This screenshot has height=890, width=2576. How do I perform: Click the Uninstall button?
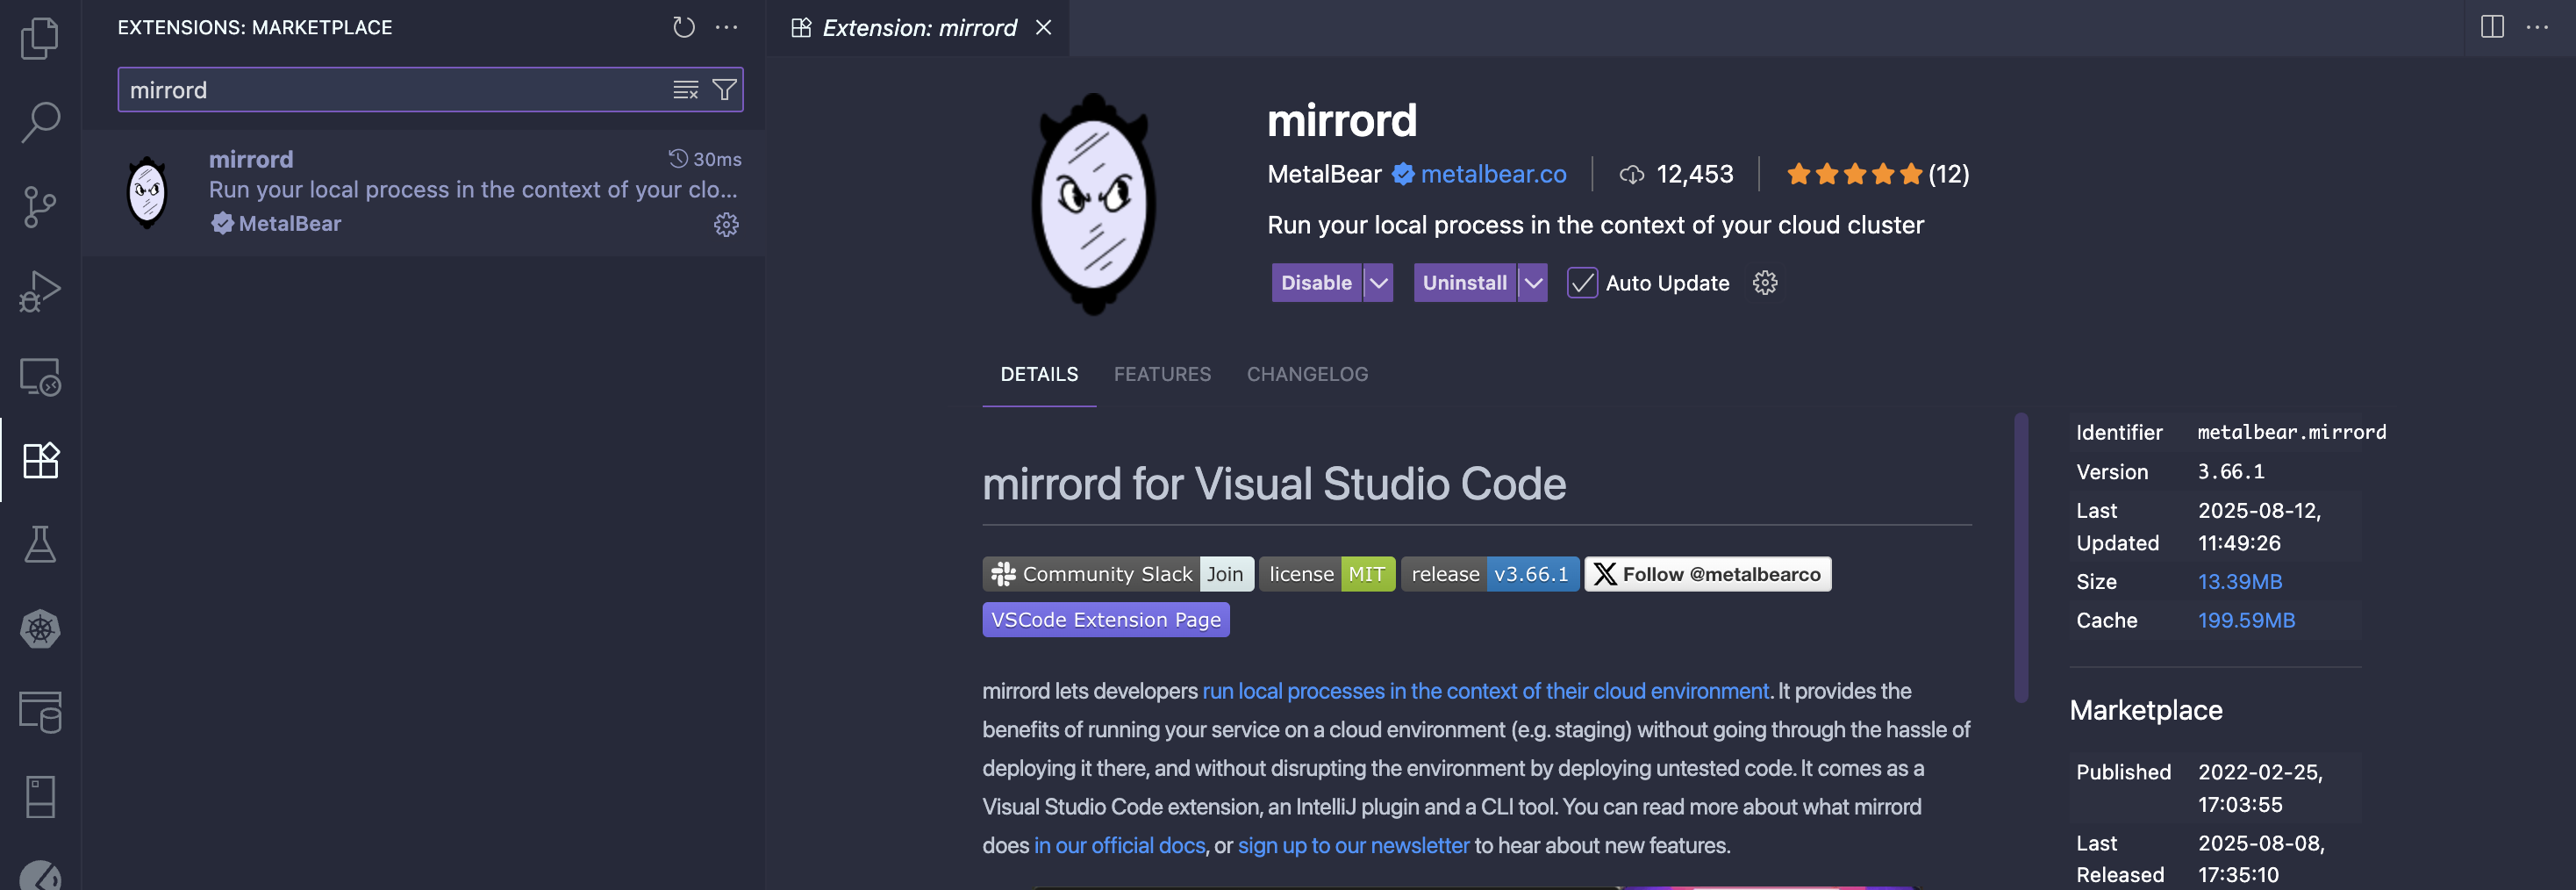1464,283
